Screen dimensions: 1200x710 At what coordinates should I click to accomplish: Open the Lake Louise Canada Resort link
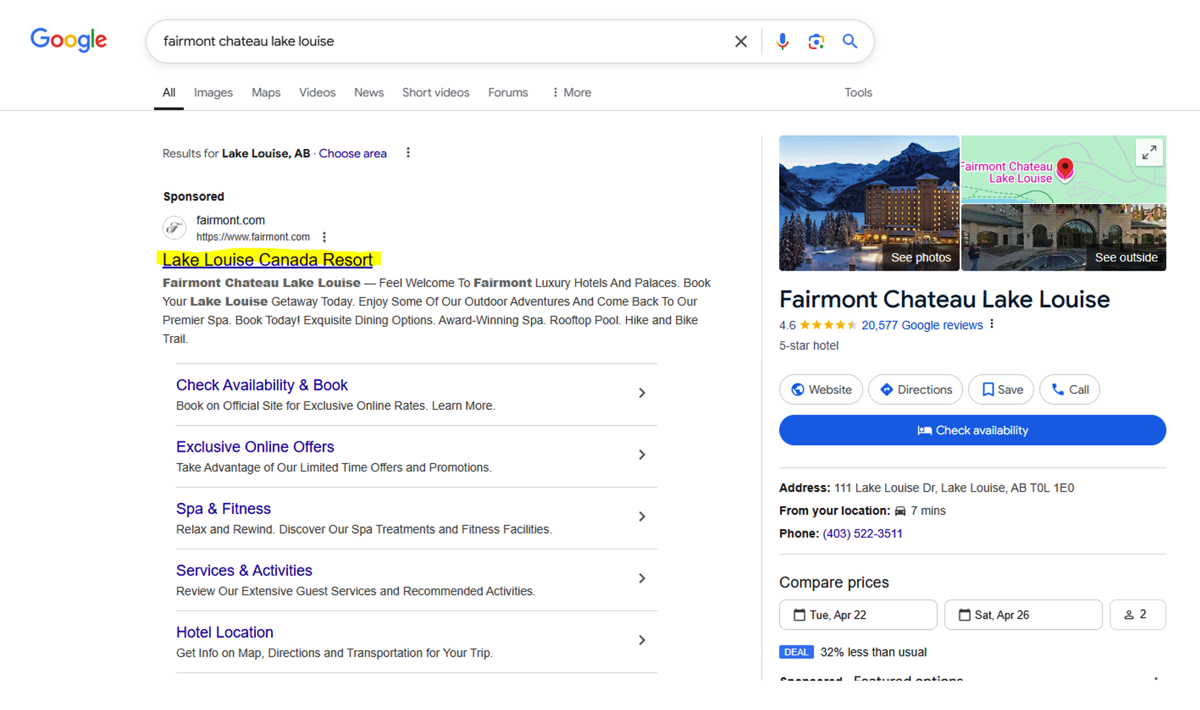click(267, 260)
